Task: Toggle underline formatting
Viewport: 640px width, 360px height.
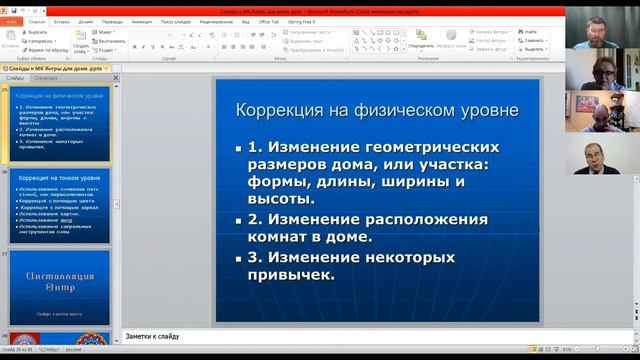Action: tap(153, 47)
